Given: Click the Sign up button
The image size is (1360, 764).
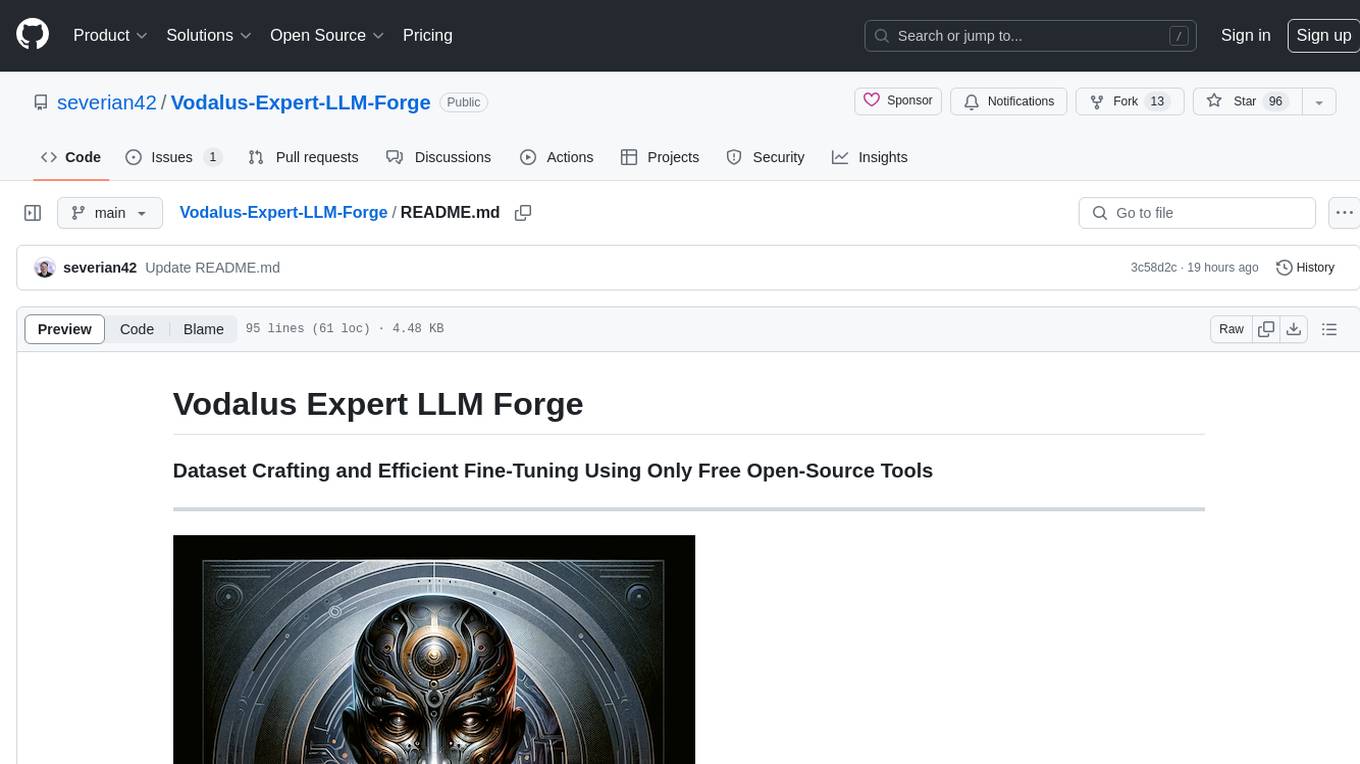Looking at the screenshot, I should click(x=1323, y=35).
